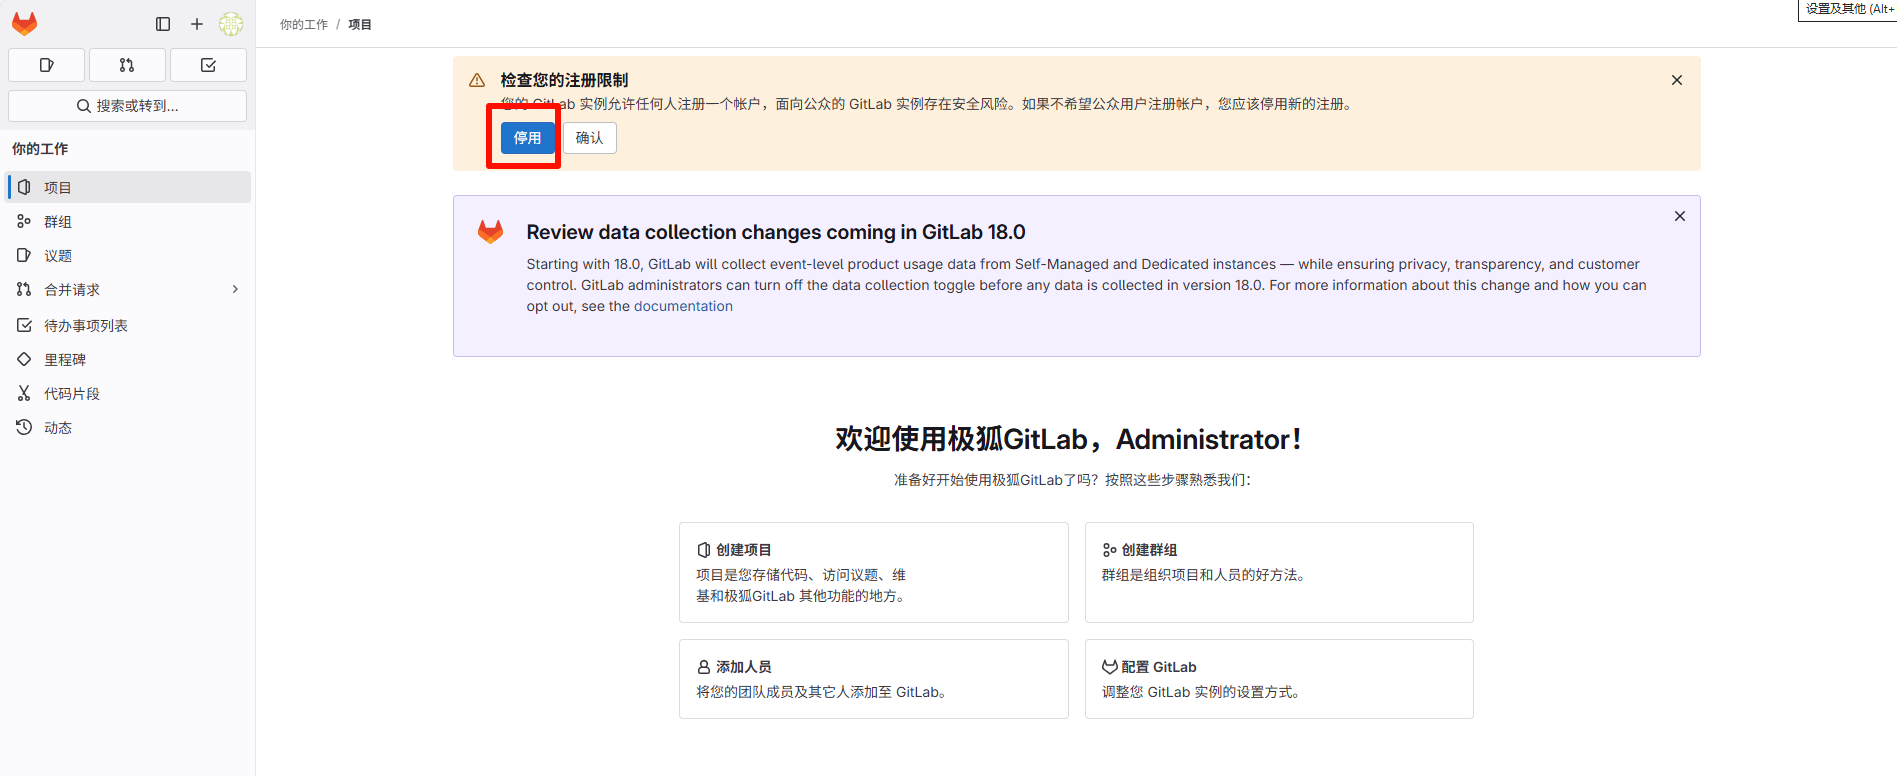
Task: Open the create new plus menu
Action: point(197,24)
